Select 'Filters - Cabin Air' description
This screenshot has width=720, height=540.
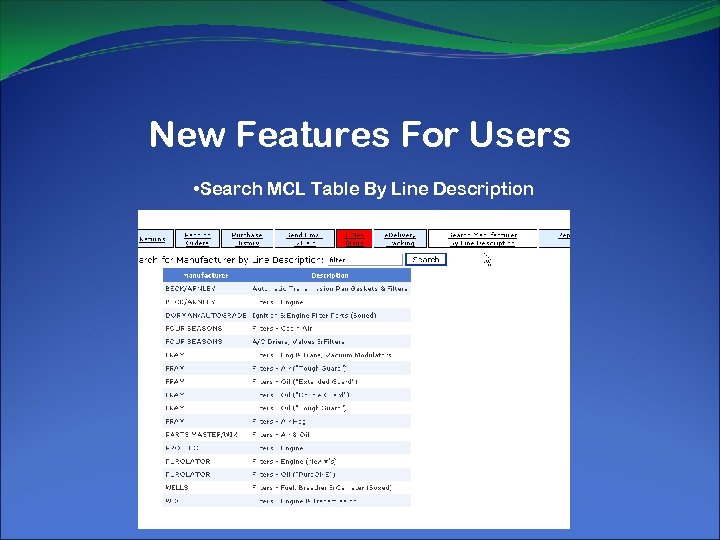(282, 329)
